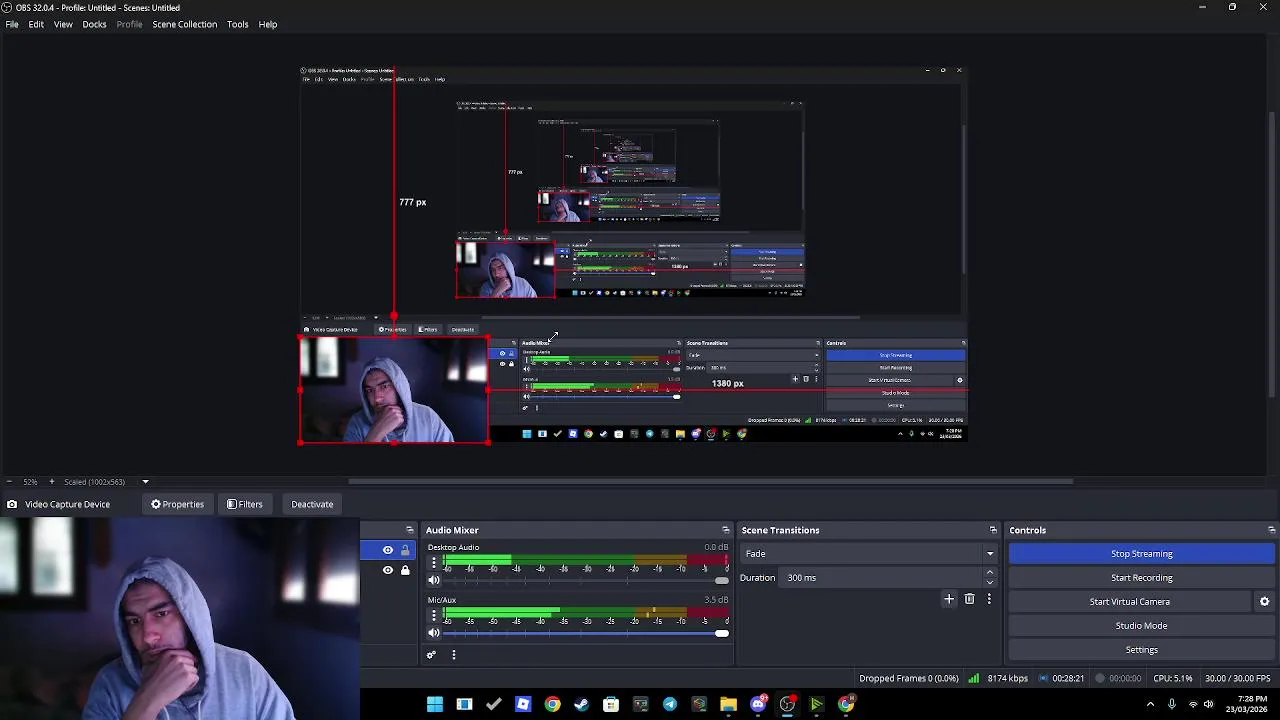This screenshot has height=720, width=1280.
Task: Open Roblox from the taskbar
Action: point(523,704)
